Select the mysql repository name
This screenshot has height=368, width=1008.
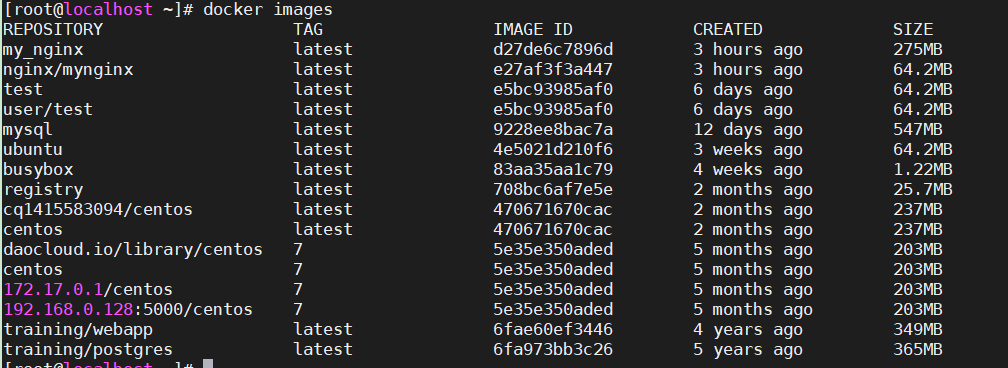[28, 130]
